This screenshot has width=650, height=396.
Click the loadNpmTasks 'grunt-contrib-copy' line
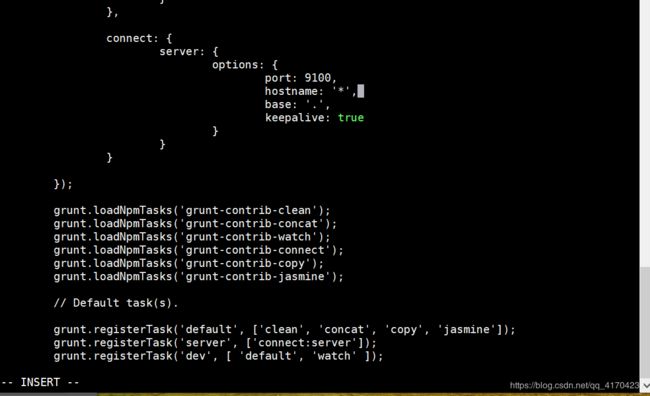point(189,264)
